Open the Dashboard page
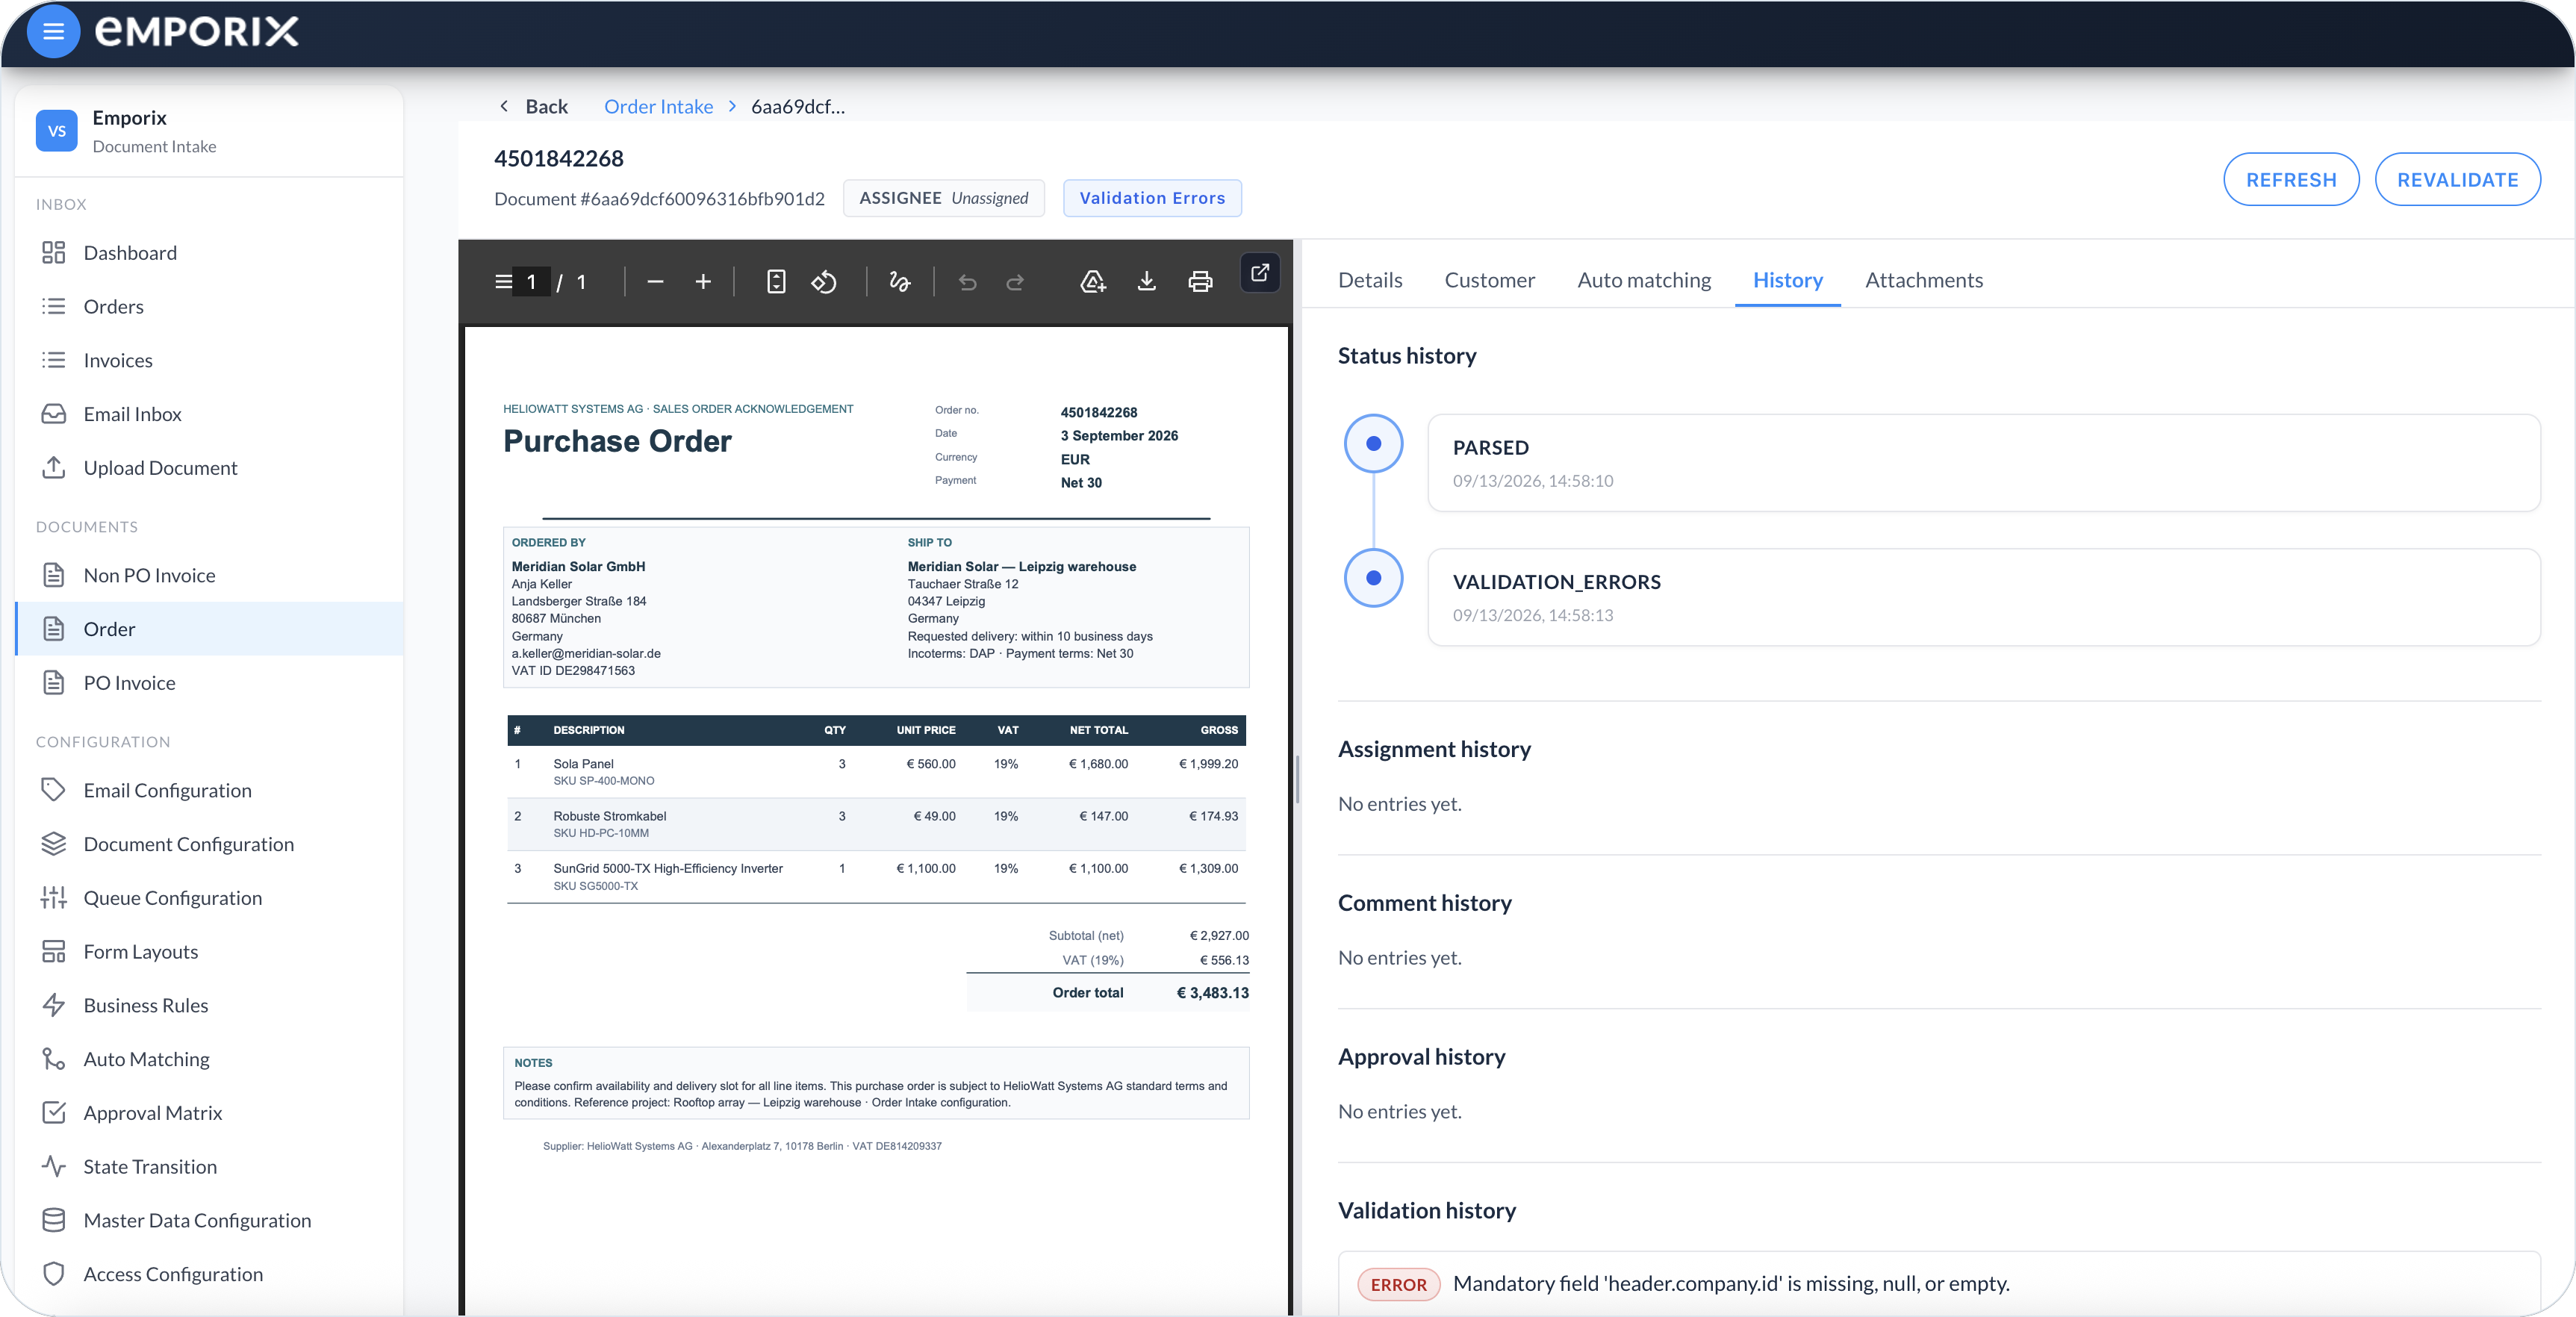The image size is (2576, 1317). point(209,253)
